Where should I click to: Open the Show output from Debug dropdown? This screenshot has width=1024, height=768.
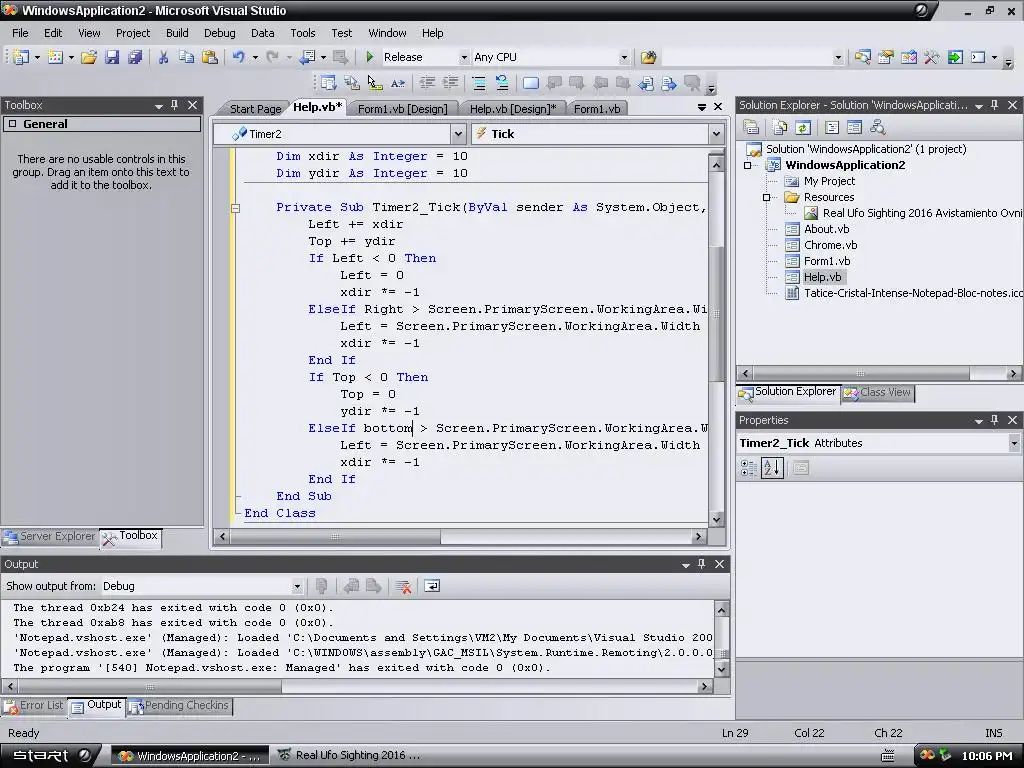[297, 586]
